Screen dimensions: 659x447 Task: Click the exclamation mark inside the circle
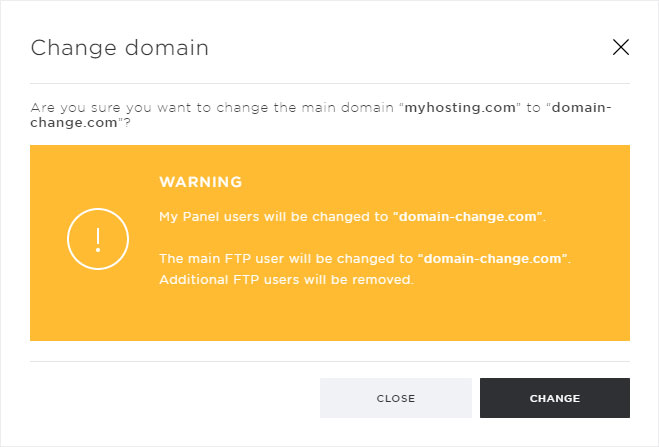pos(98,240)
